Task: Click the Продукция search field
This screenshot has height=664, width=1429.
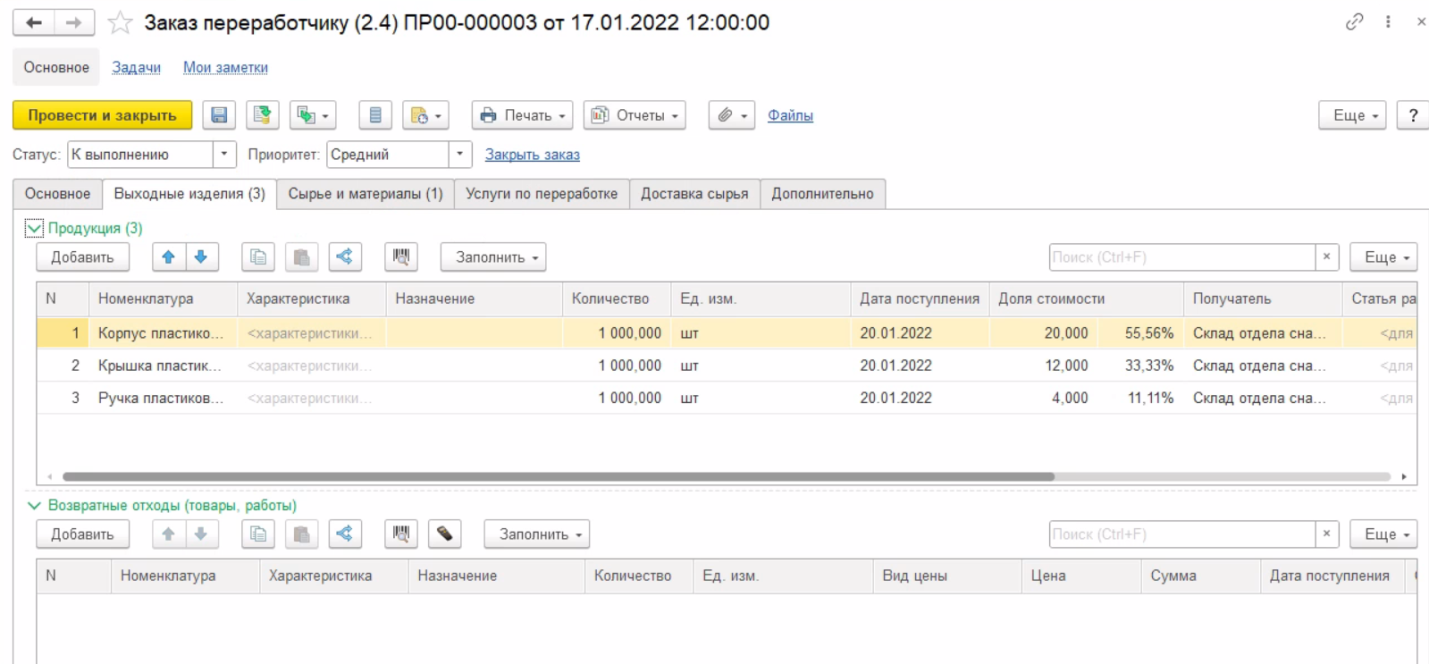Action: click(1180, 257)
